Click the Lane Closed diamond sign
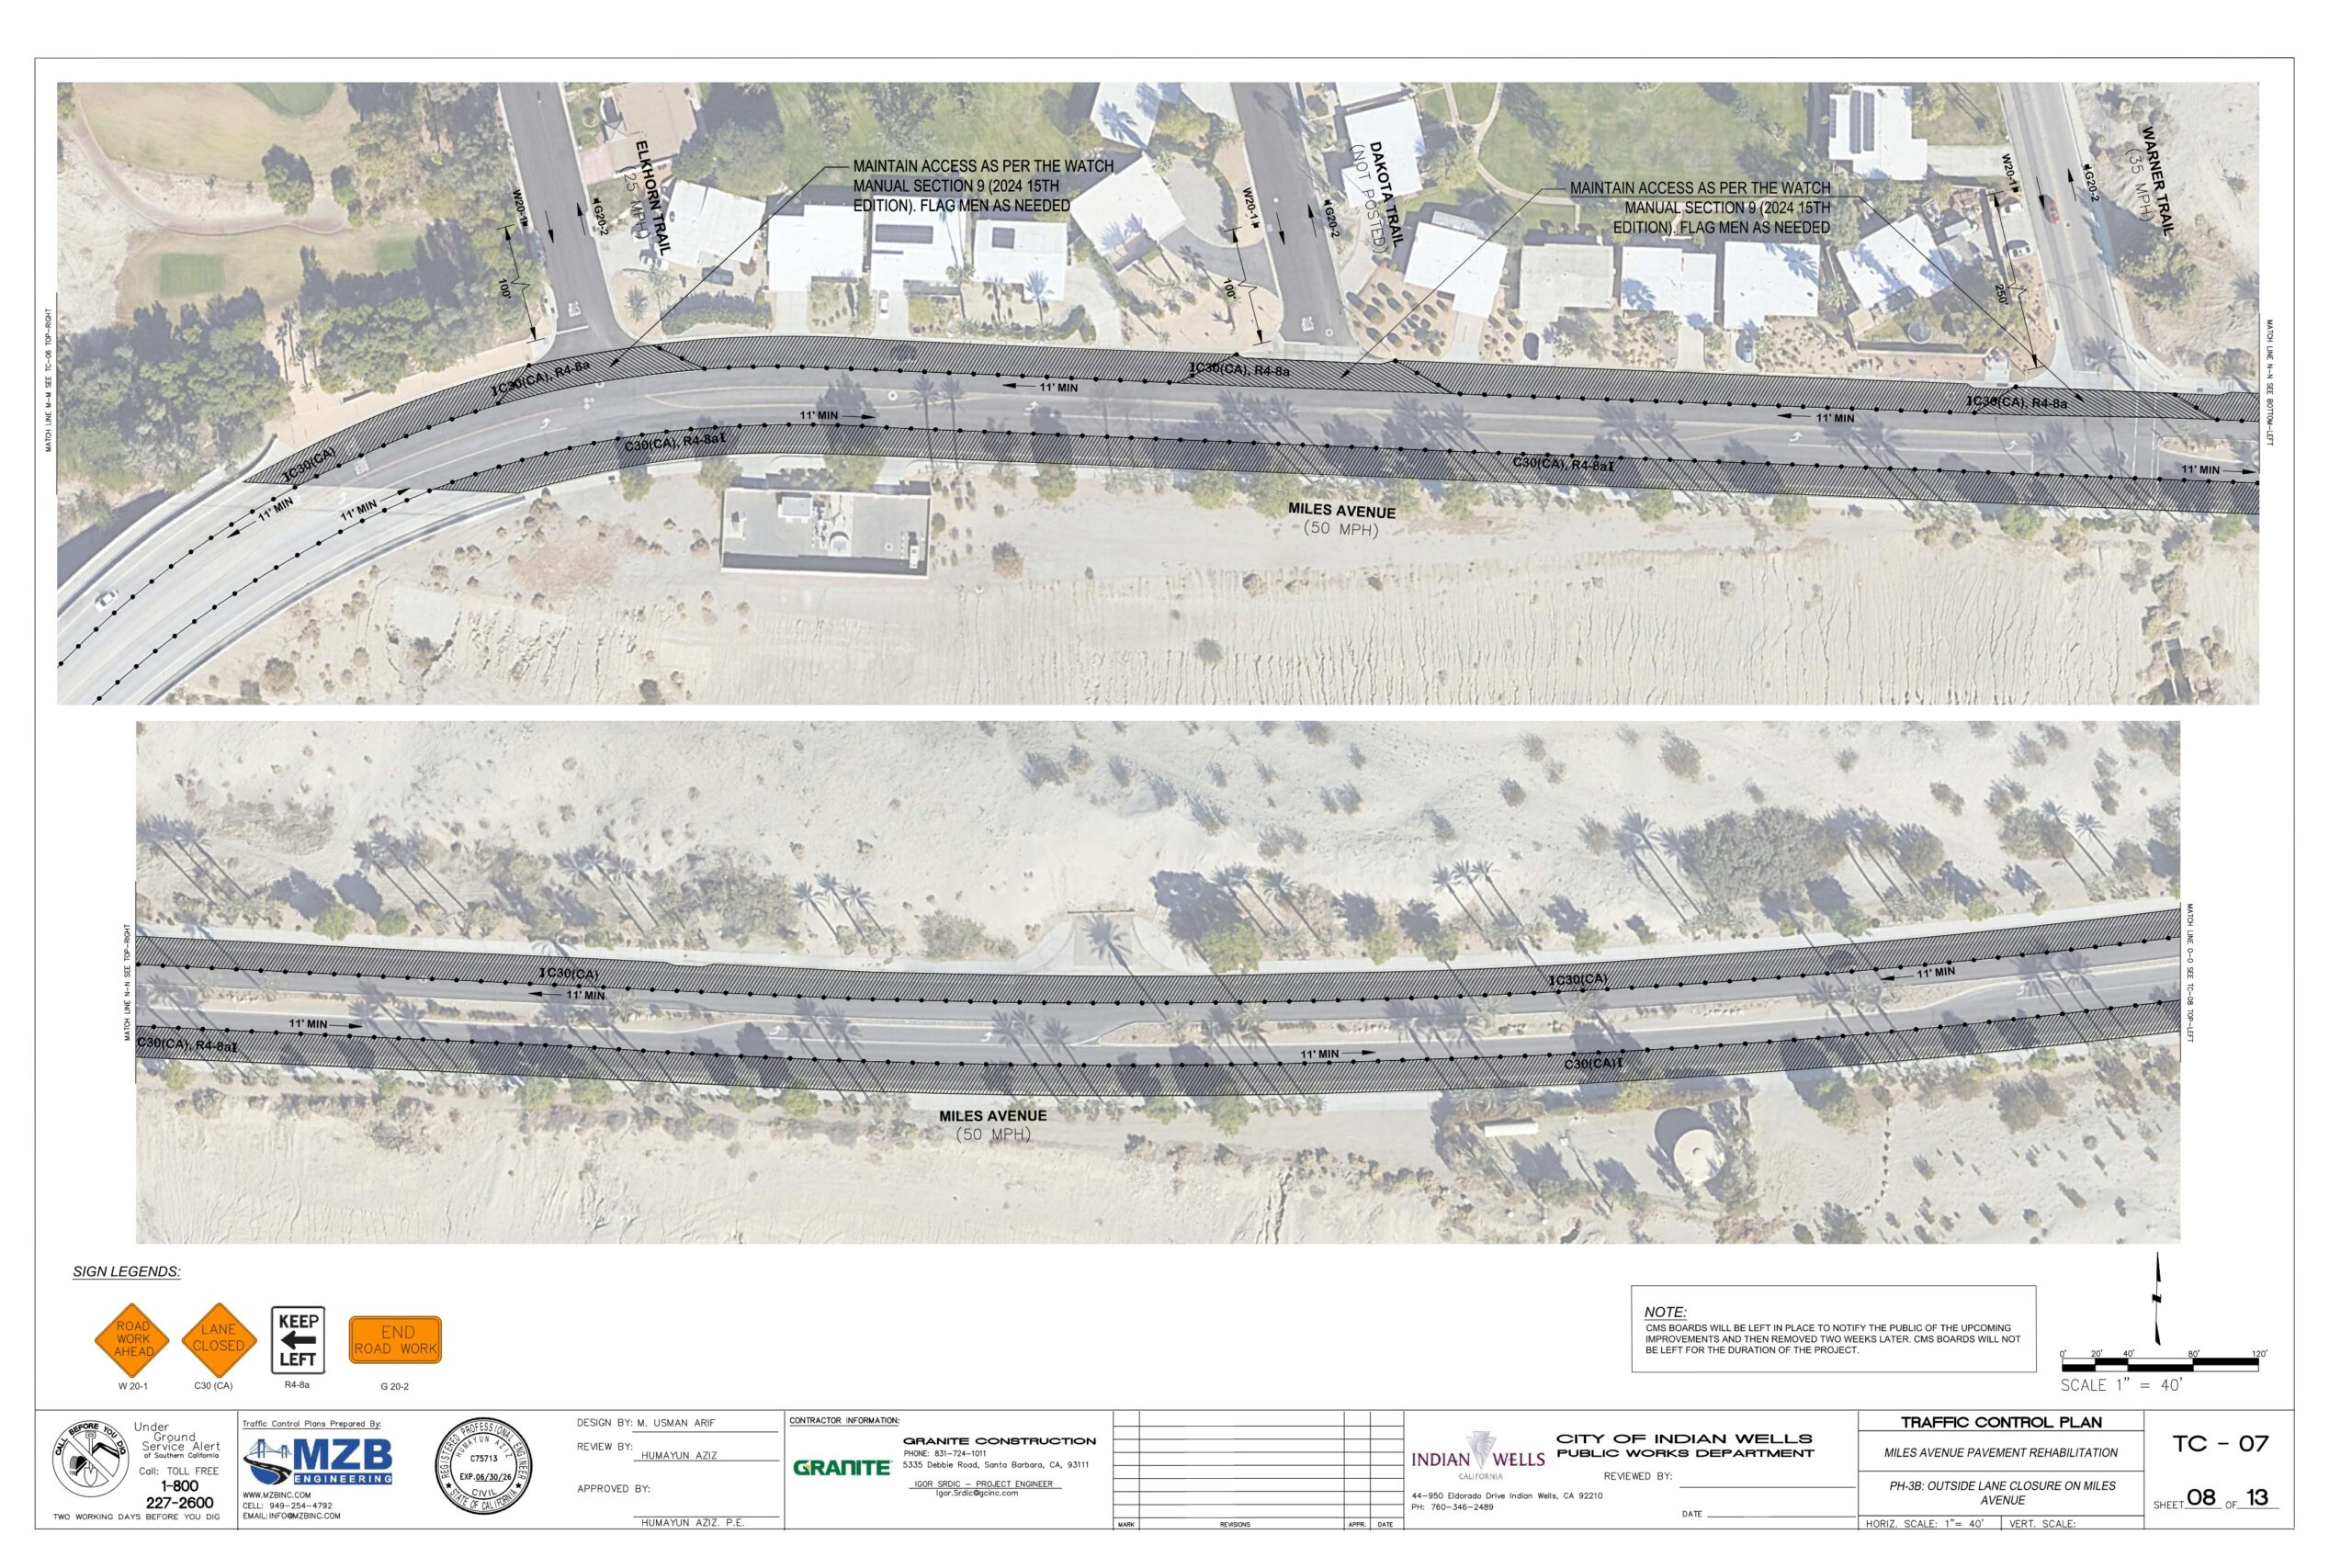 (x=218, y=1338)
